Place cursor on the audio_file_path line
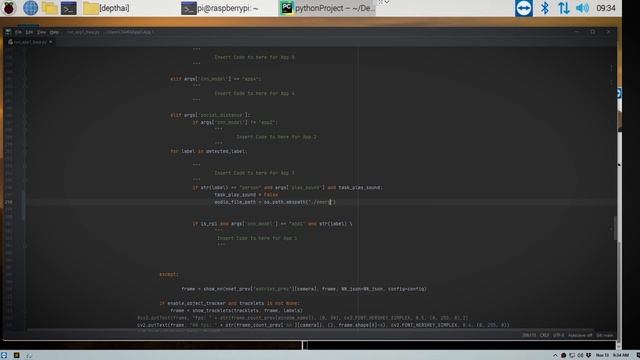640x360 pixels. click(x=275, y=202)
